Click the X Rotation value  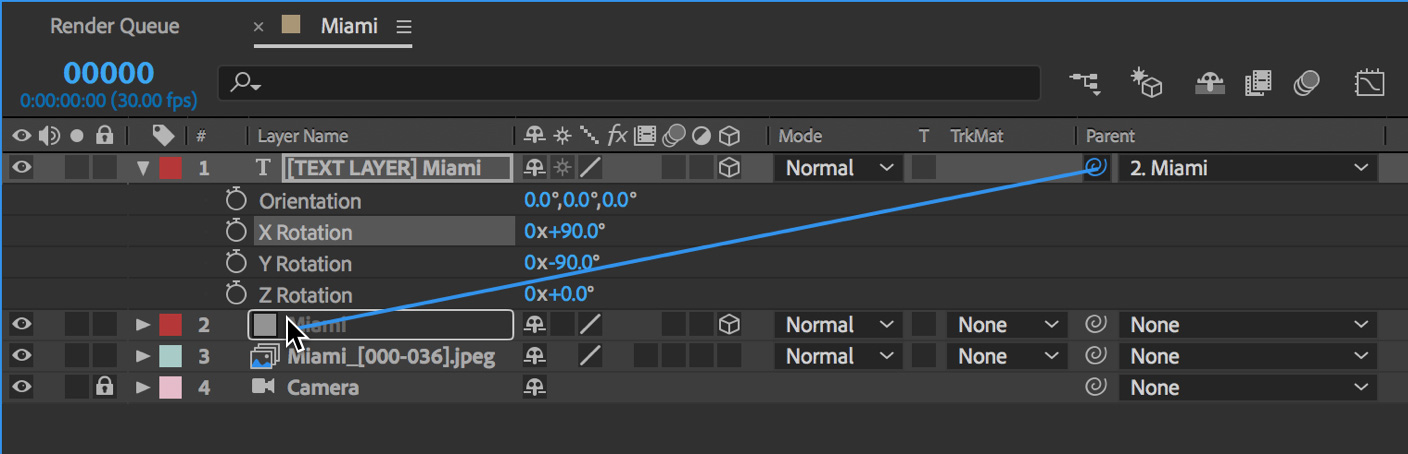pyautogui.click(x=564, y=232)
